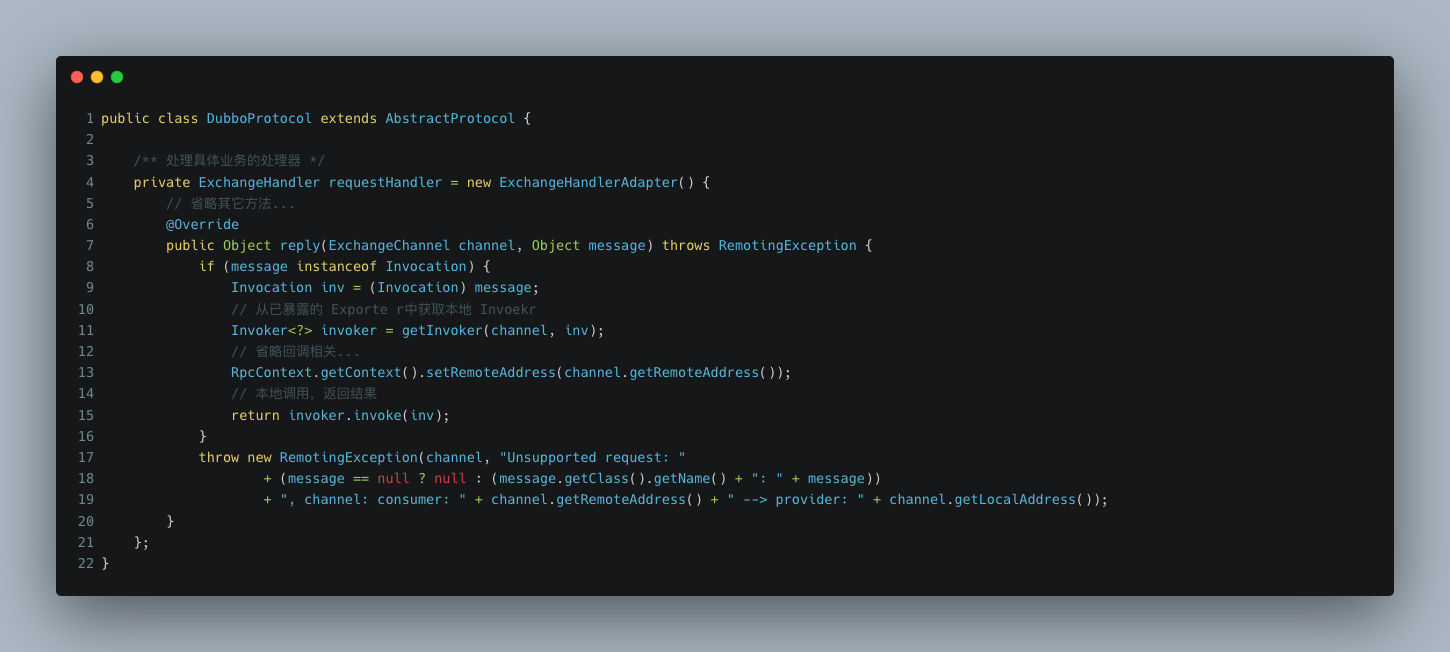Click getLocalAddress call on line 19
This screenshot has height=652, width=1450.
pyautogui.click(x=1015, y=499)
